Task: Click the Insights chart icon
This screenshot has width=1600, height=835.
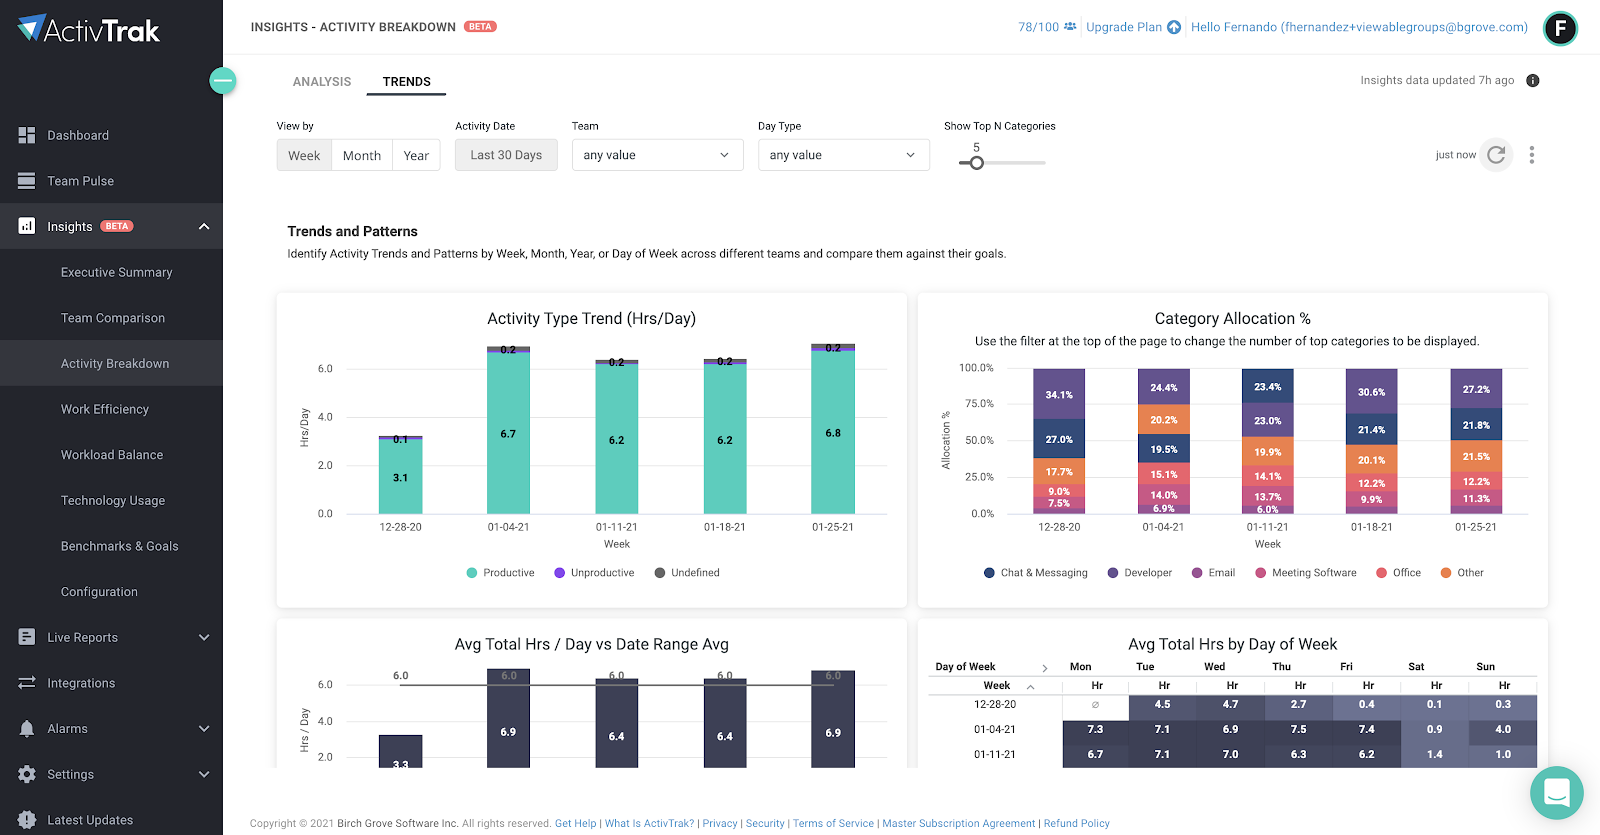Action: (27, 226)
